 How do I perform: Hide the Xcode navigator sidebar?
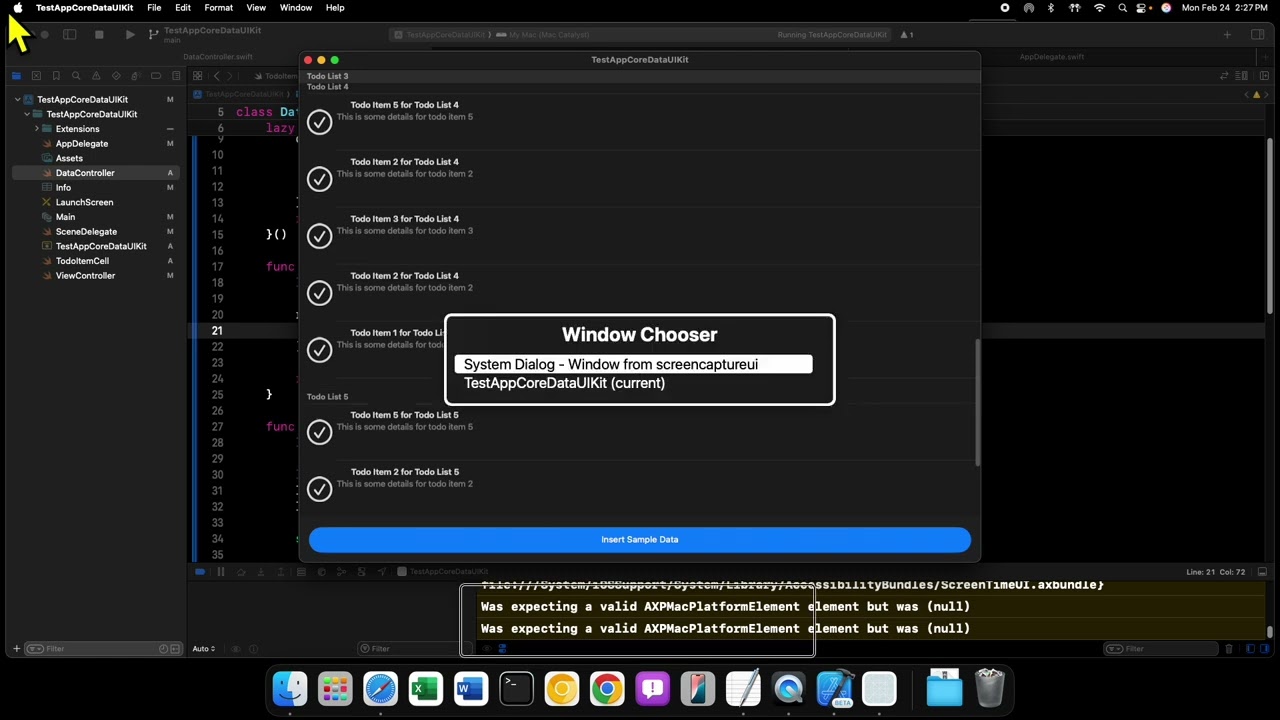tap(69, 35)
